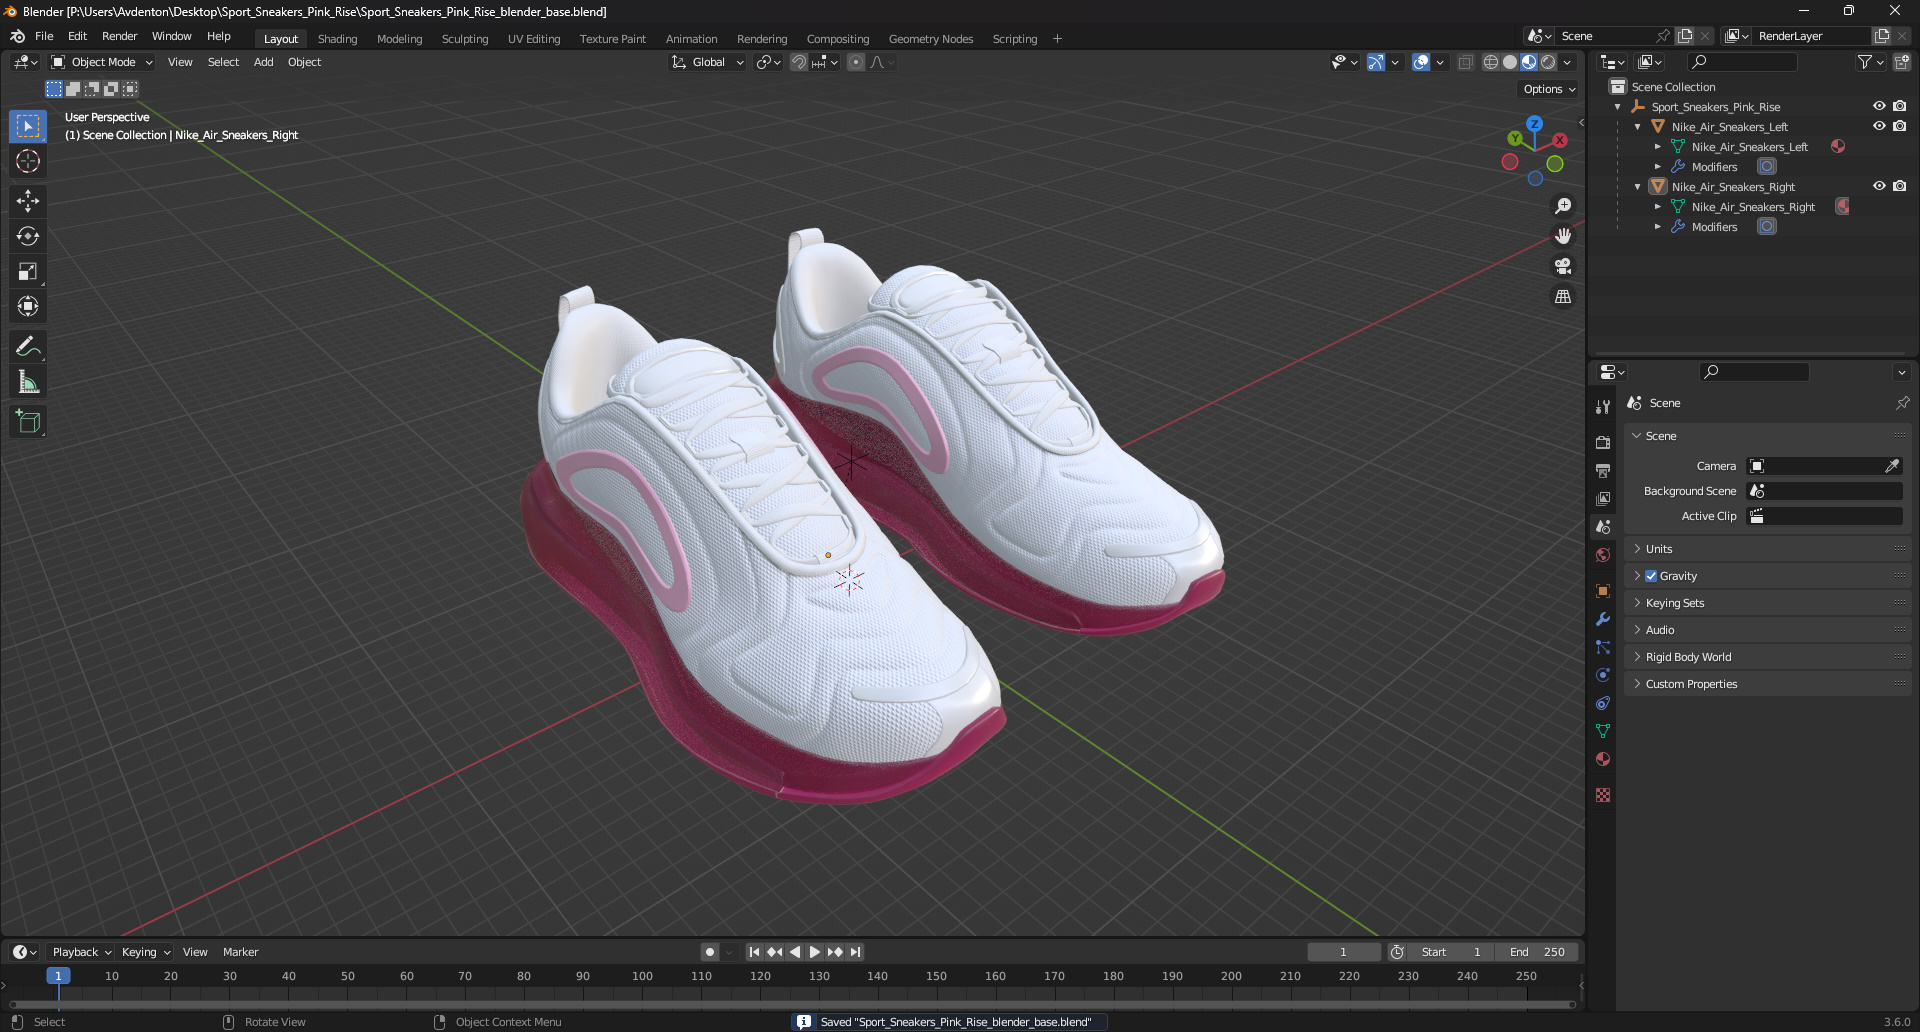Select material preview viewport shading sphere
1920x1032 pixels.
(1529, 62)
